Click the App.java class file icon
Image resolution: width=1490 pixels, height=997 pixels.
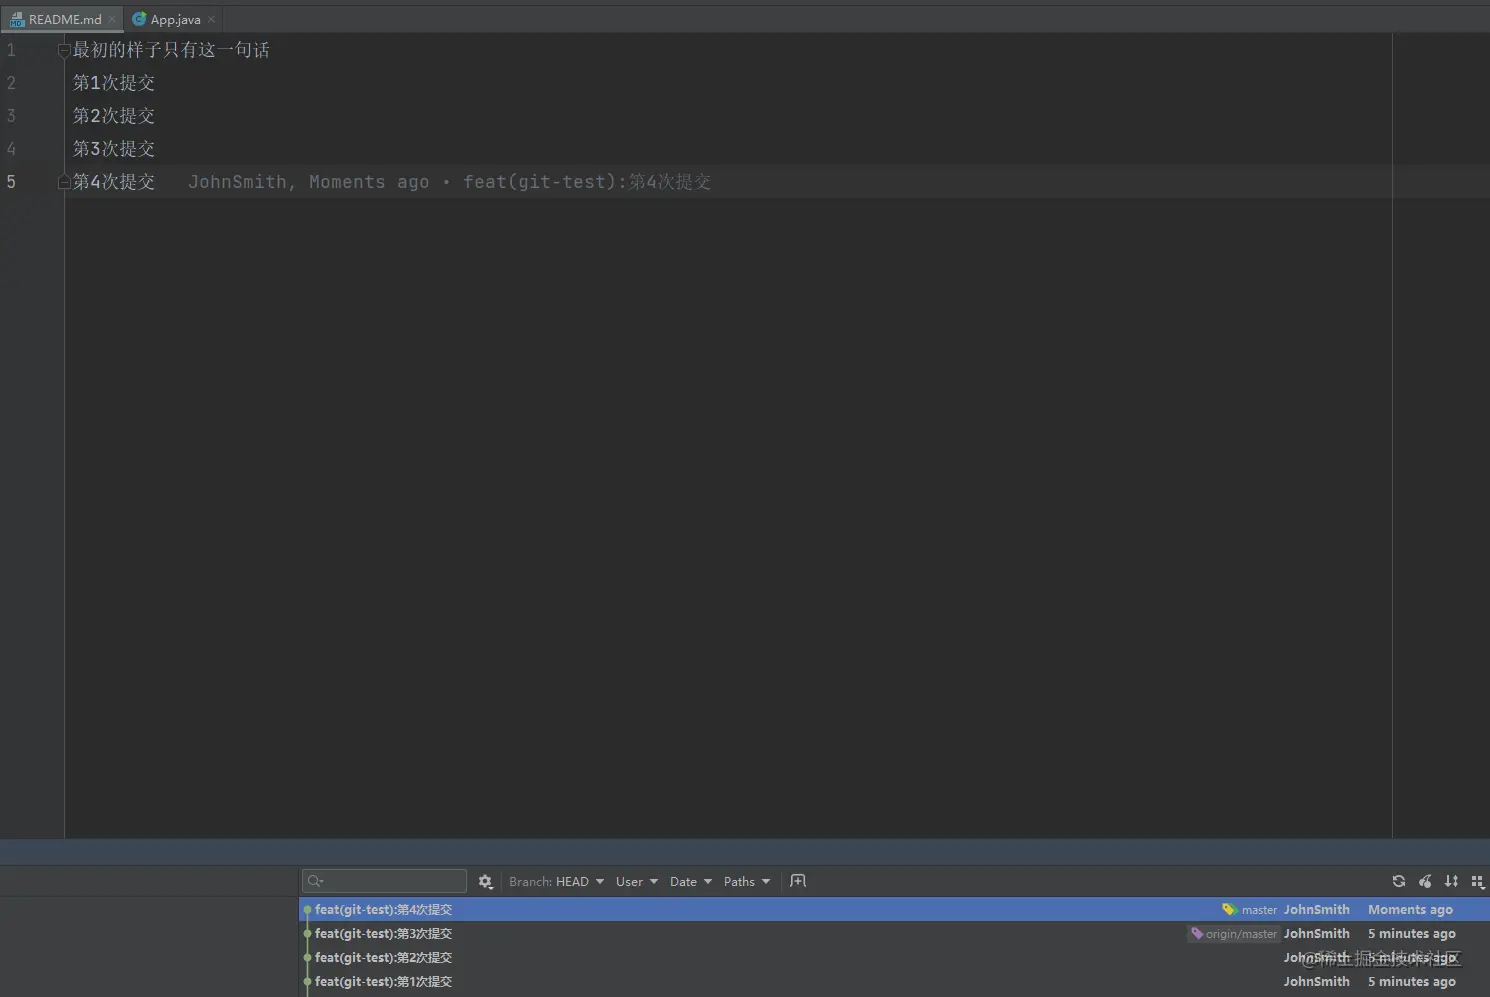139,19
